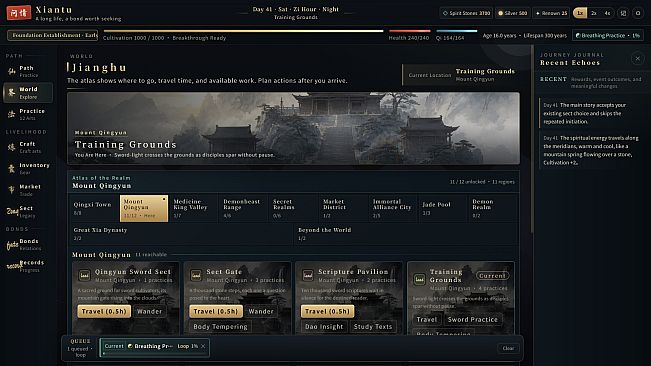Click the Renown star indicator

pyautogui.click(x=551, y=13)
